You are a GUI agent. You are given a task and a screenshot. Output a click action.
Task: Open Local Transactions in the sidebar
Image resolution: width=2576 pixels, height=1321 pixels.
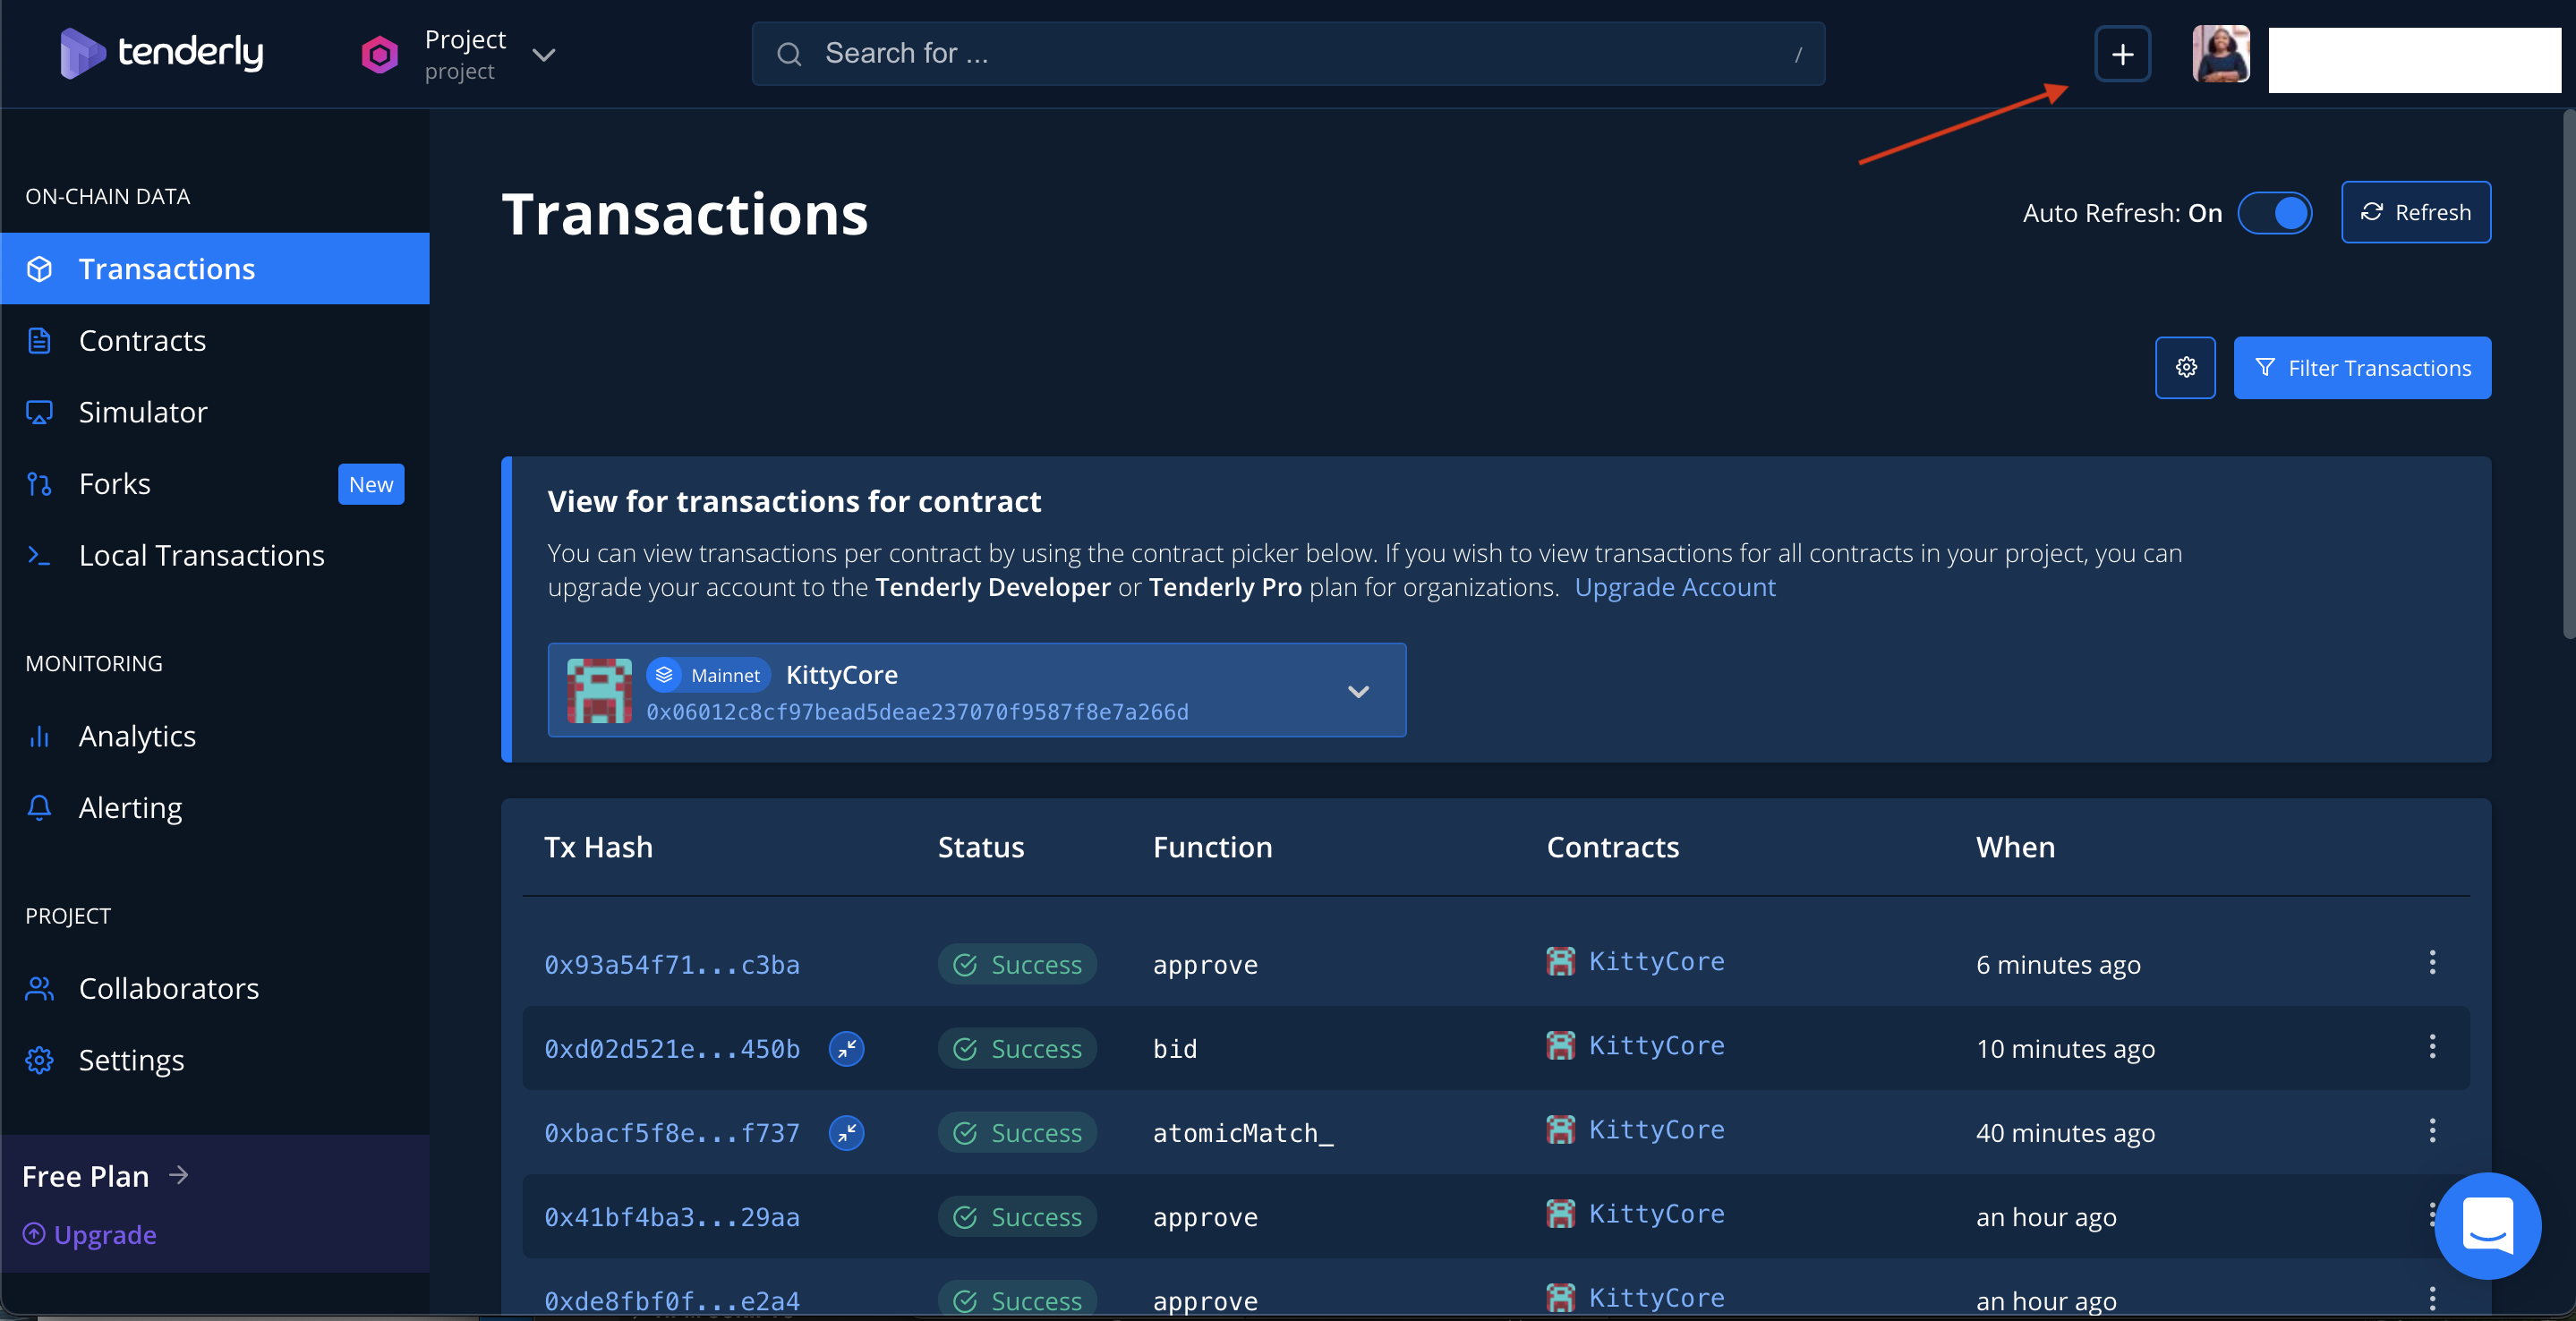pyautogui.click(x=215, y=555)
